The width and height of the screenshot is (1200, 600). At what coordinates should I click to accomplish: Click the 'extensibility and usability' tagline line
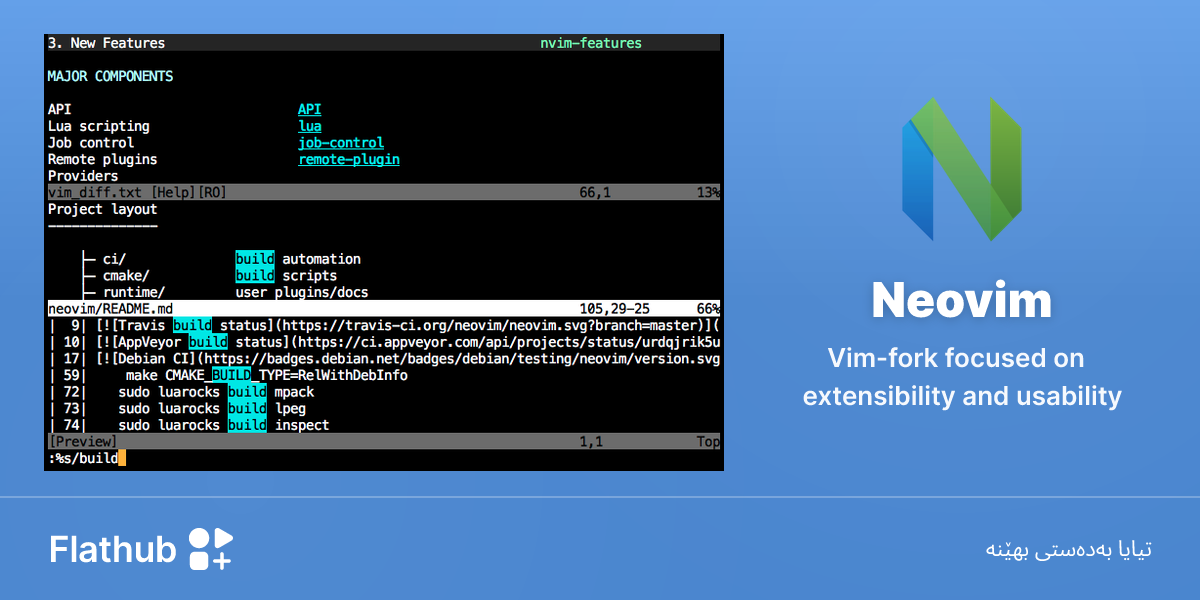[x=962, y=396]
